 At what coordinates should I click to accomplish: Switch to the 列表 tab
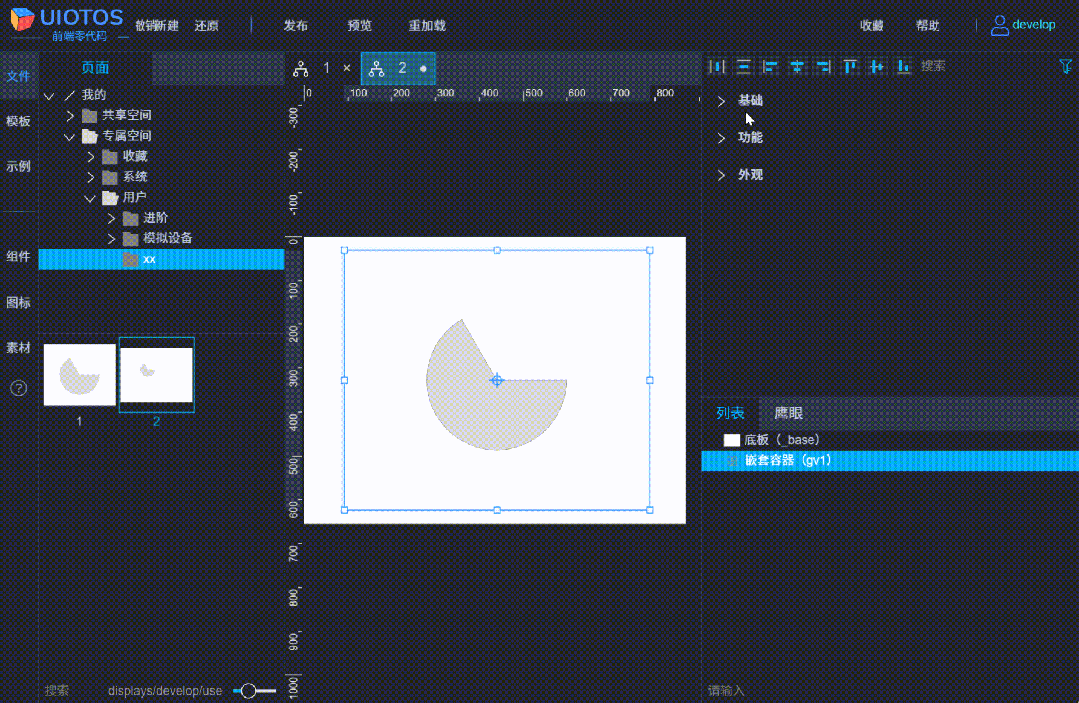click(730, 413)
